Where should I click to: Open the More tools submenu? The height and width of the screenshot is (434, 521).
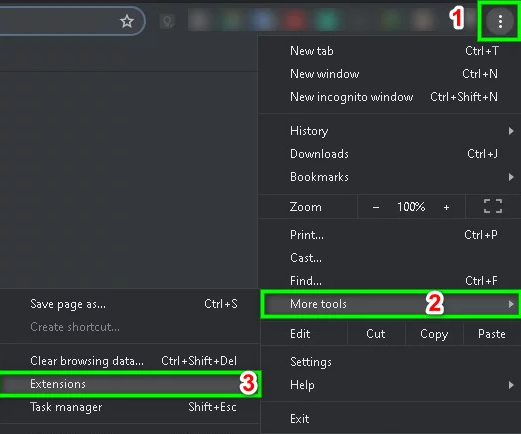click(390, 304)
